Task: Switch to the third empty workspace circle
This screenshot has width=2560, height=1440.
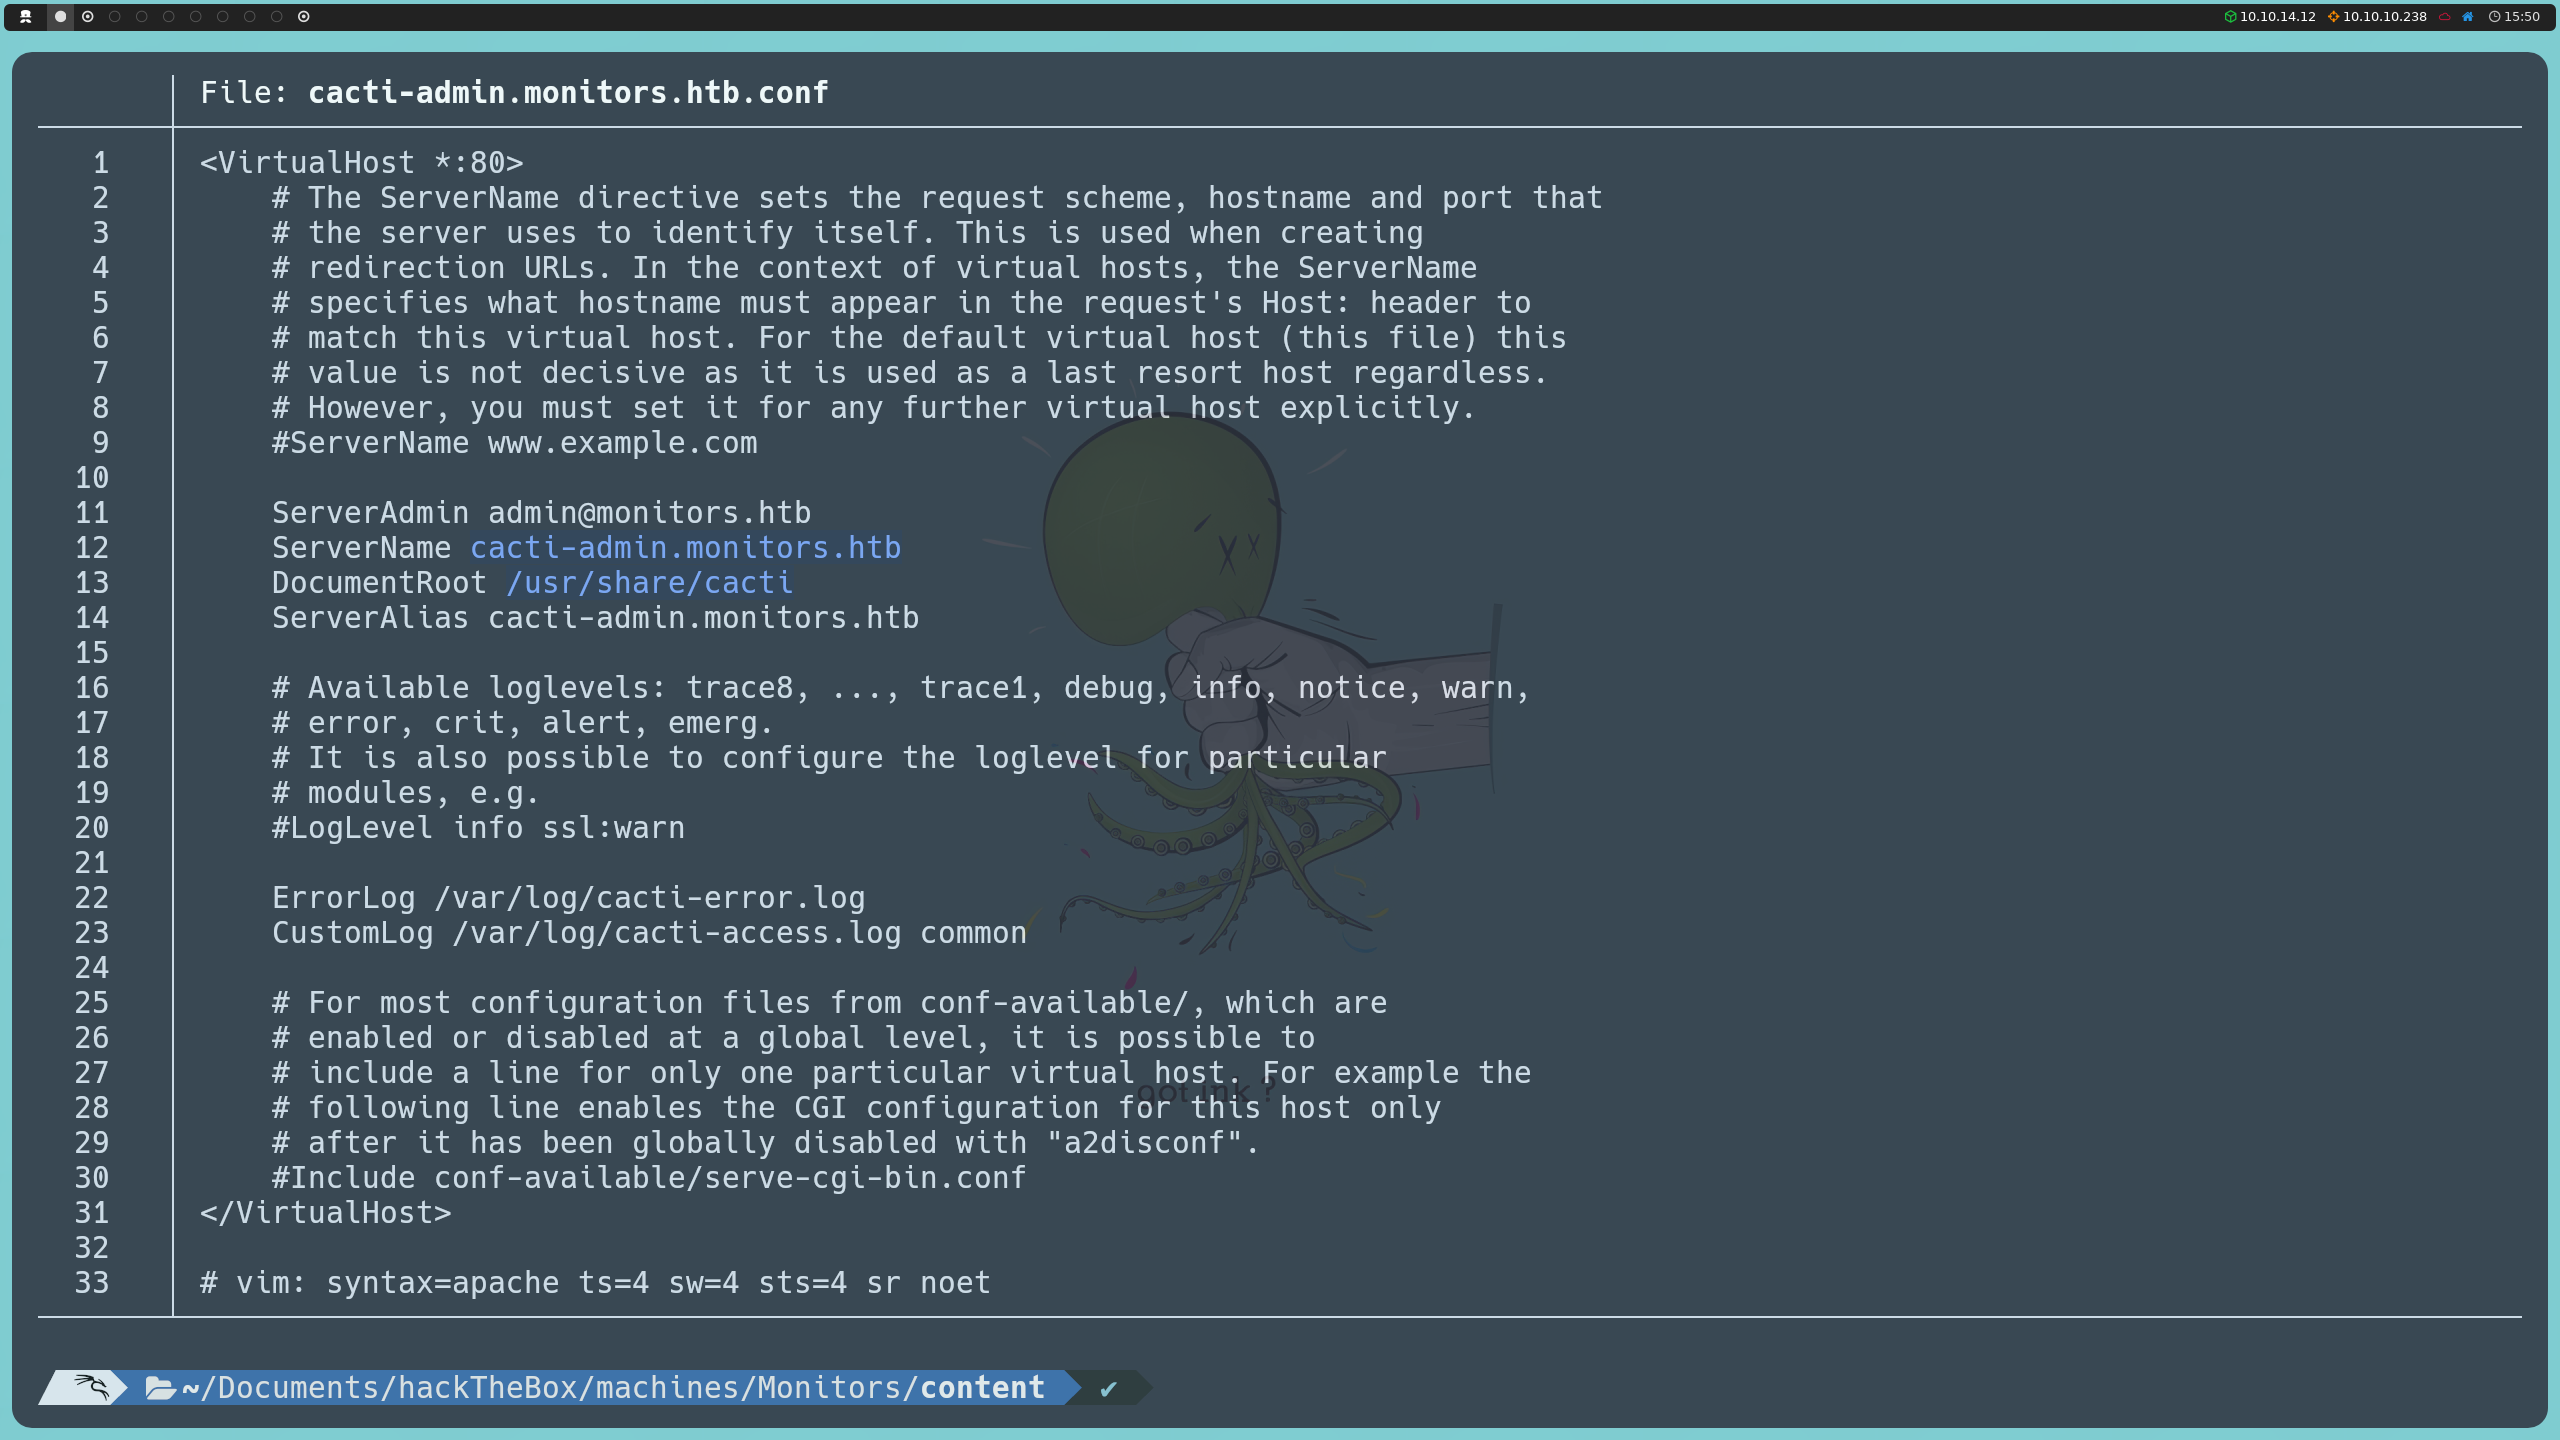Action: [x=115, y=16]
